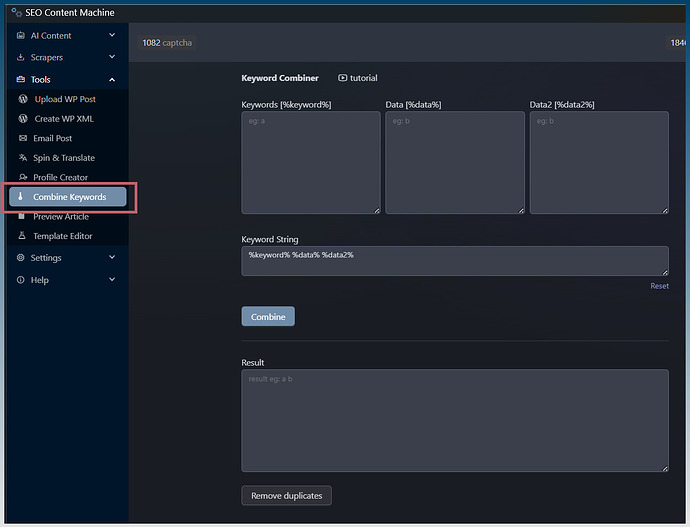Click the Reset link
The image size is (690, 527).
(659, 286)
